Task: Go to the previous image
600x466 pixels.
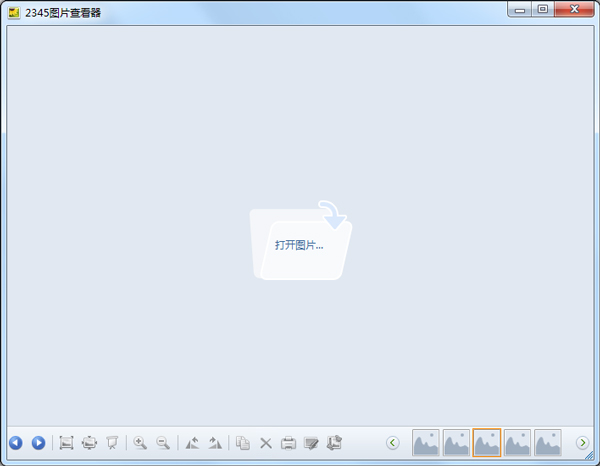Action: click(16, 442)
